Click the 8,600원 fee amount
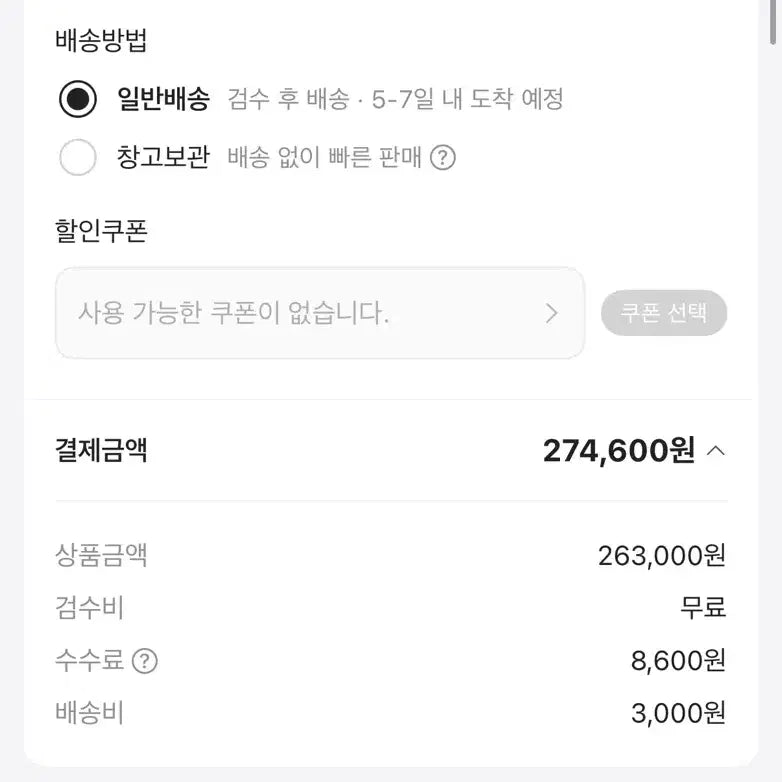 (678, 660)
